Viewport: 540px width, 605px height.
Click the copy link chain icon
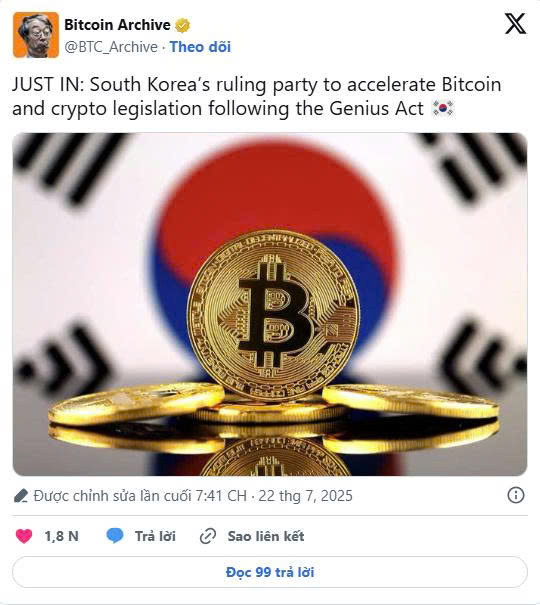[x=208, y=536]
